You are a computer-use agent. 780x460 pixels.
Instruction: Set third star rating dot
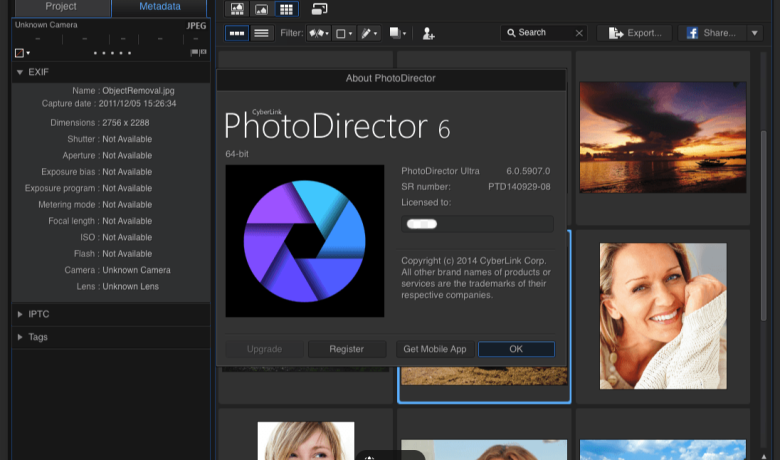[112, 53]
